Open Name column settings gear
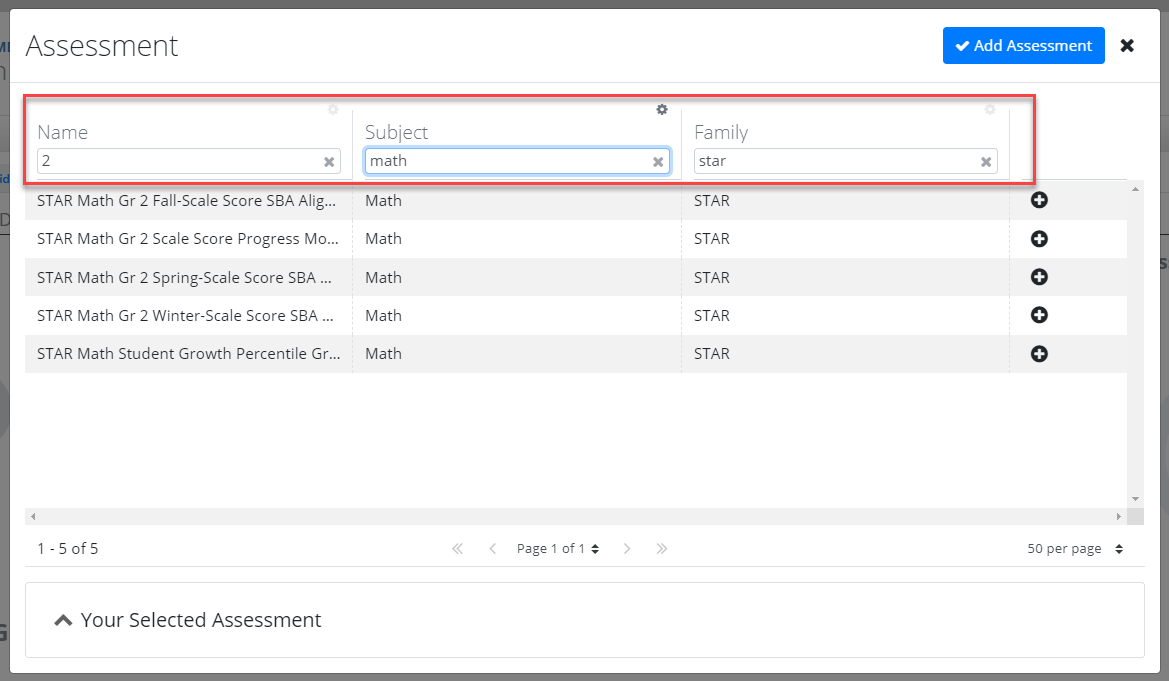Screen dimensions: 1169x681 [333, 110]
